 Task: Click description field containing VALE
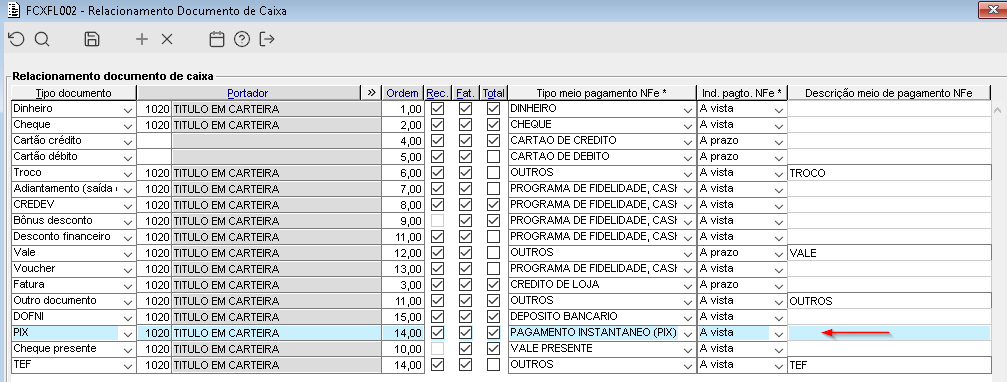point(889,253)
